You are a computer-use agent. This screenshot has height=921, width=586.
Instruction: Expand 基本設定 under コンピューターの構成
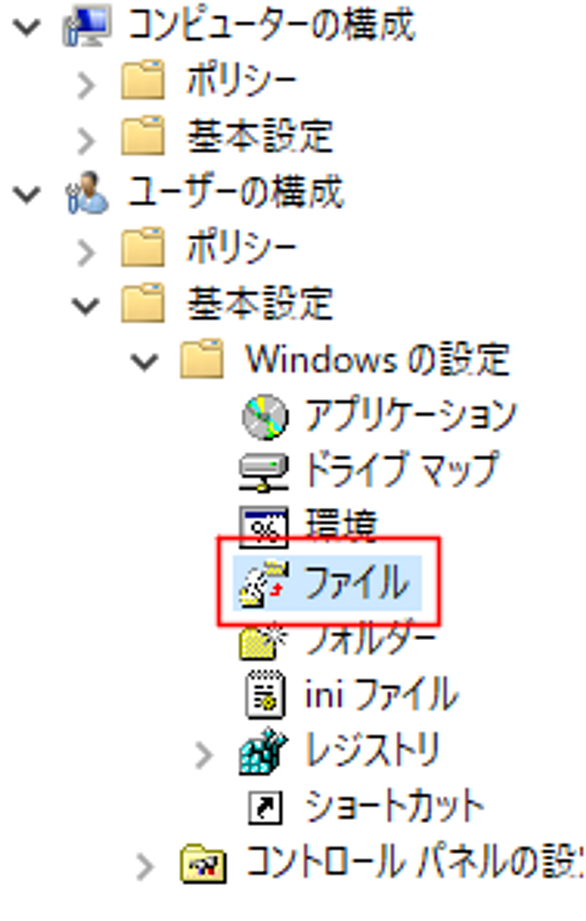coord(86,141)
